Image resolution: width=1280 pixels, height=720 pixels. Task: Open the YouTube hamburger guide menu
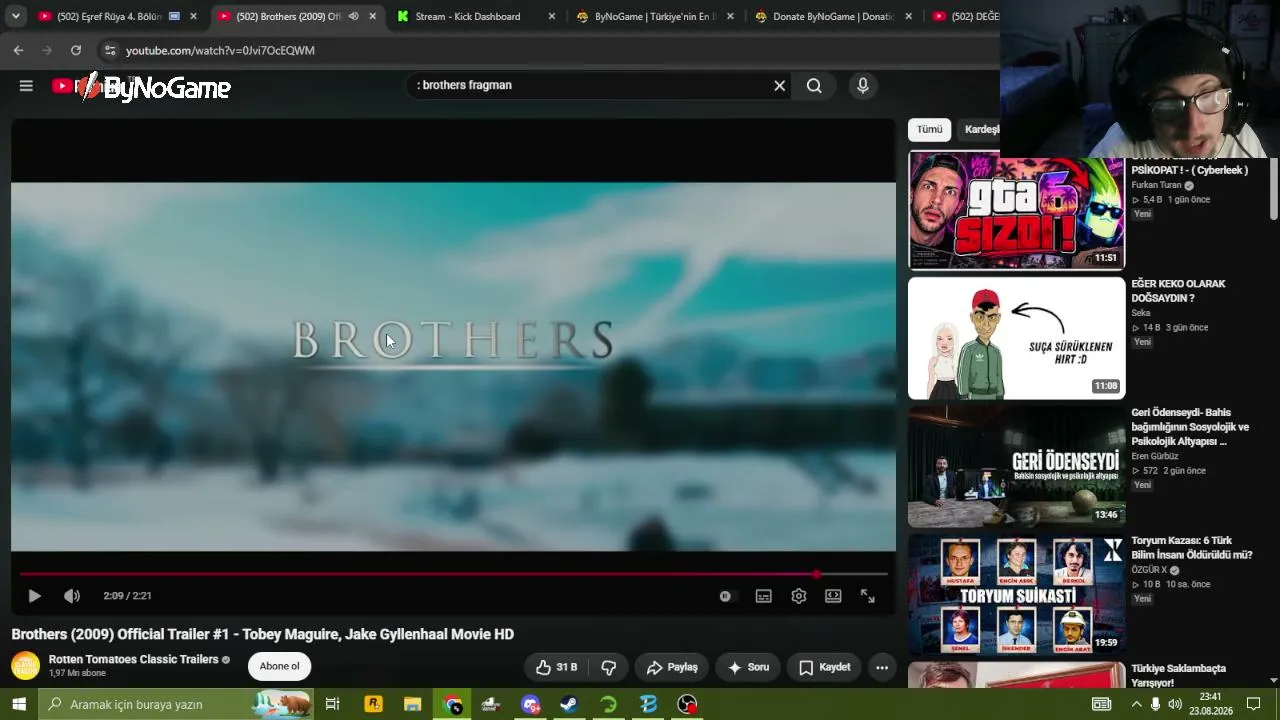pos(26,86)
